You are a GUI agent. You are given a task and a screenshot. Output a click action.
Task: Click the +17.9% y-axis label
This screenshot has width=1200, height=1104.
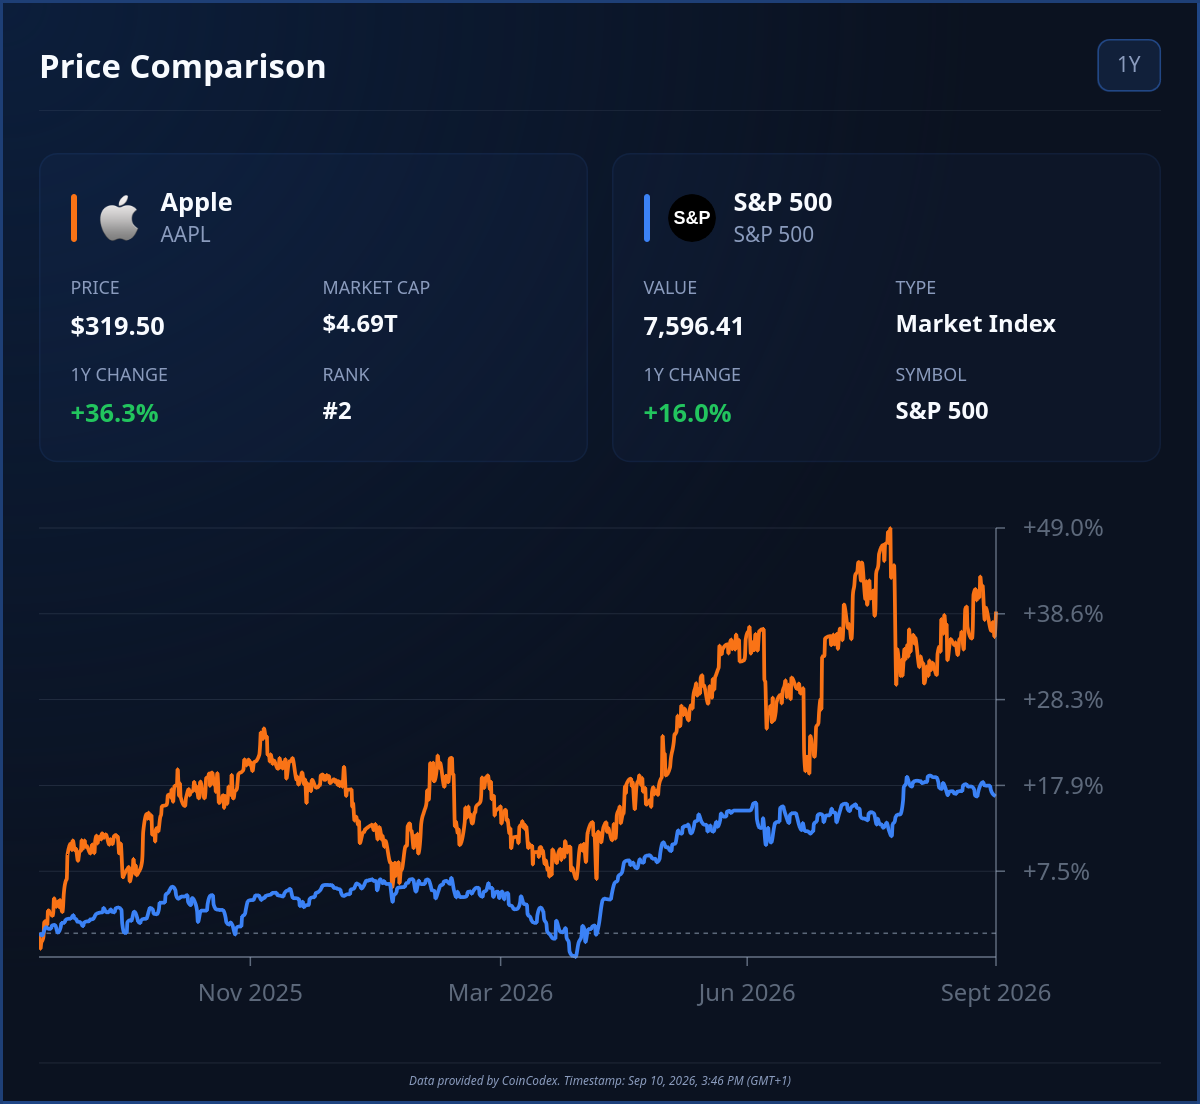1063,786
